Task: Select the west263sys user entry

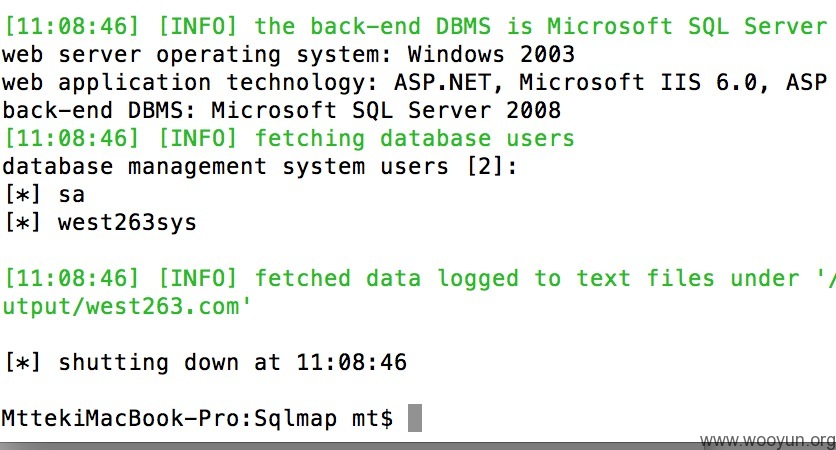Action: tap(127, 222)
